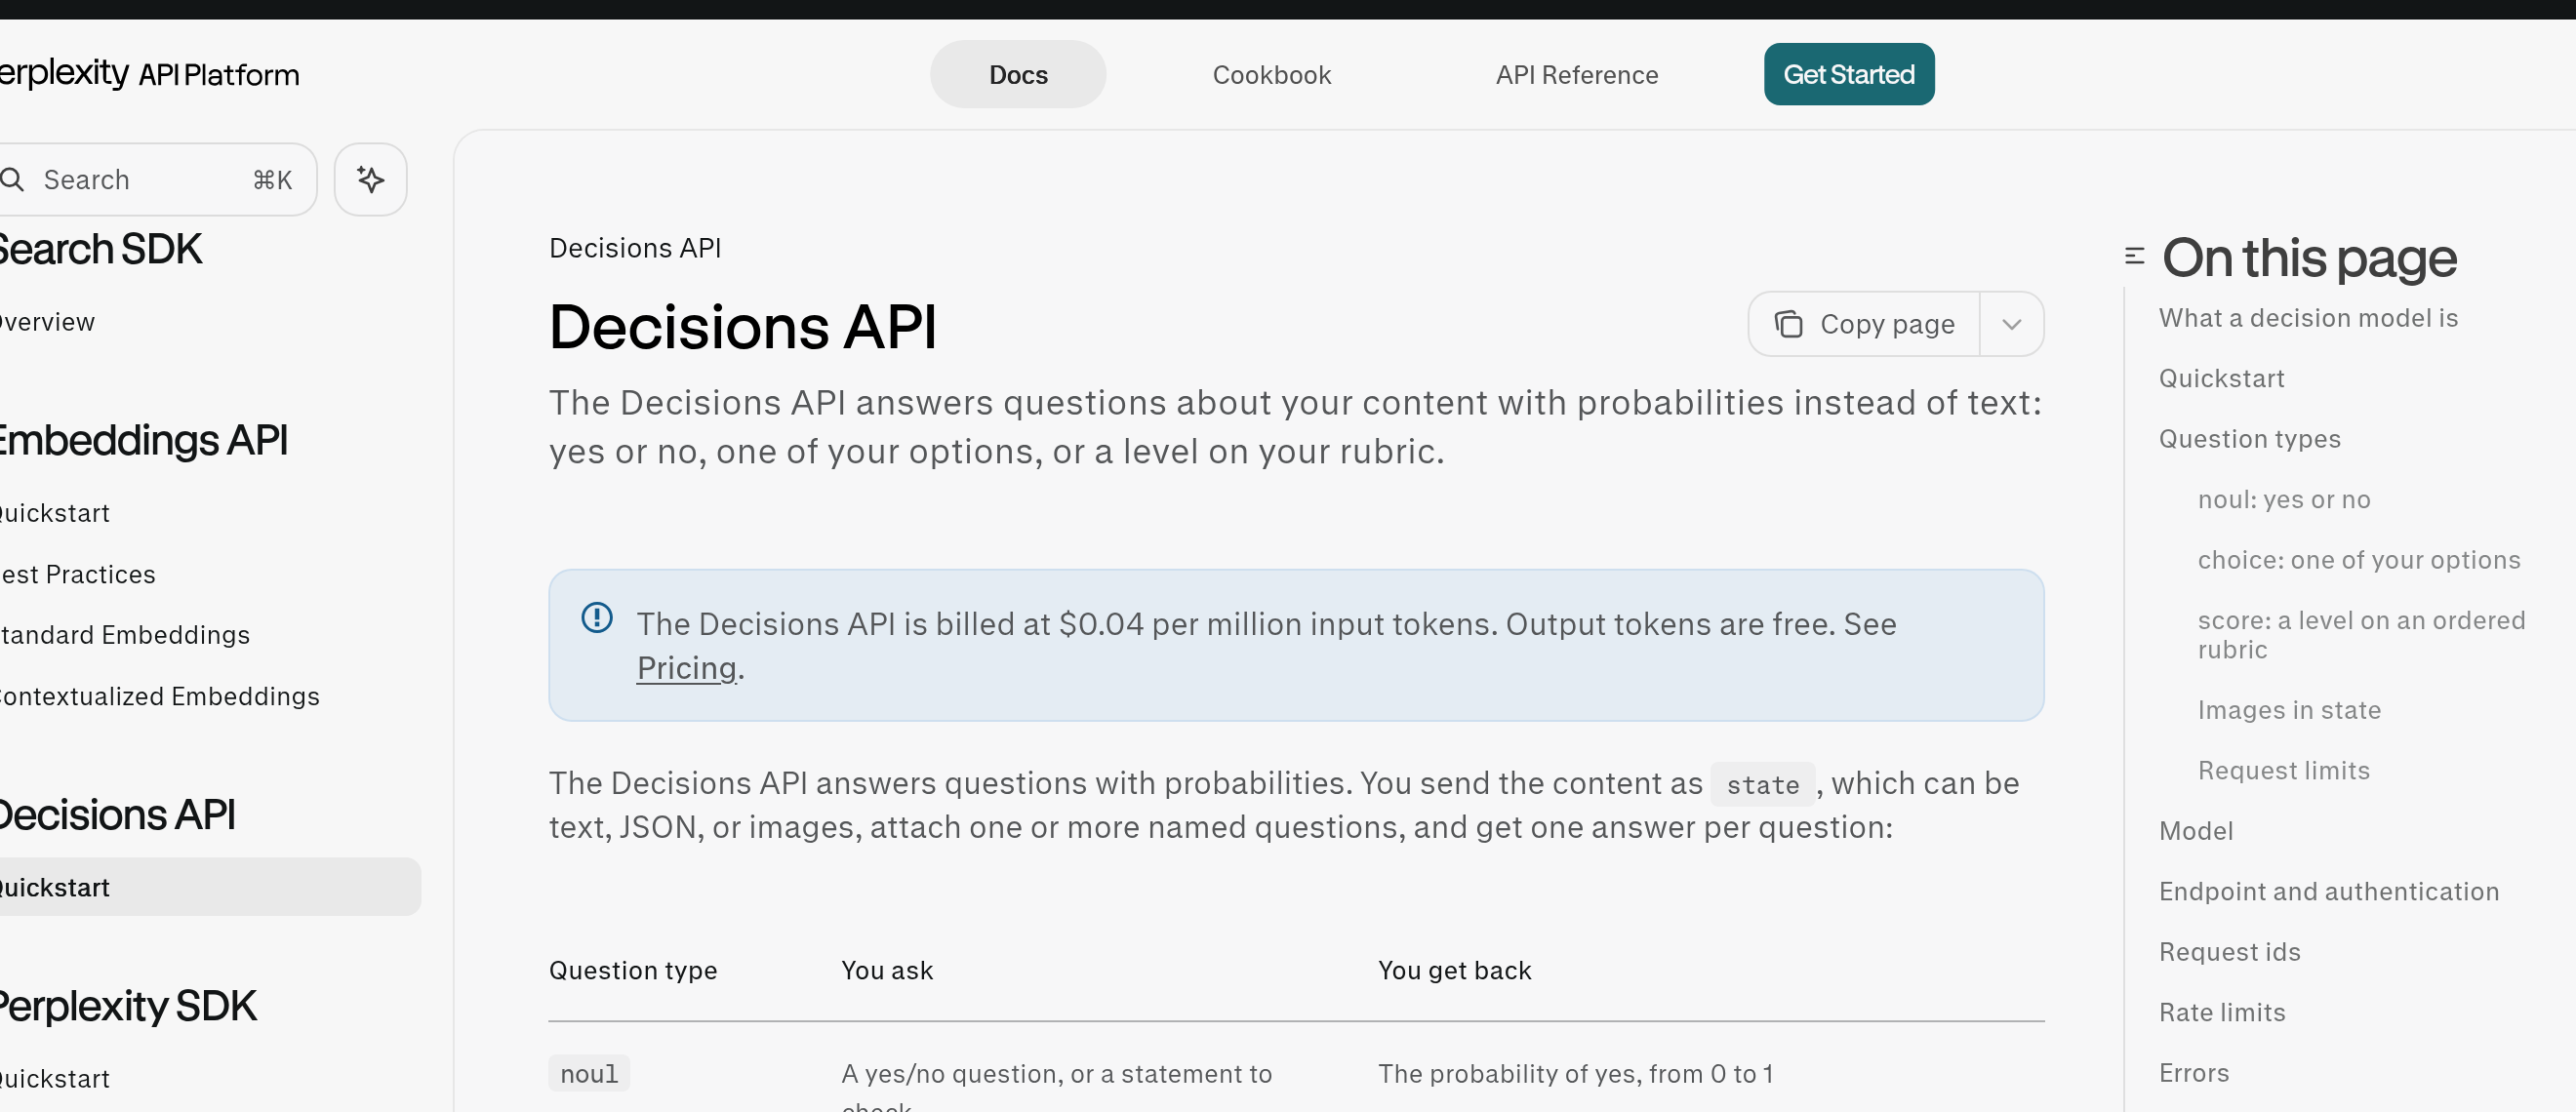2576x1112 pixels.
Task: Jump to Endpoint and authentication
Action: pyautogui.click(x=2328, y=892)
